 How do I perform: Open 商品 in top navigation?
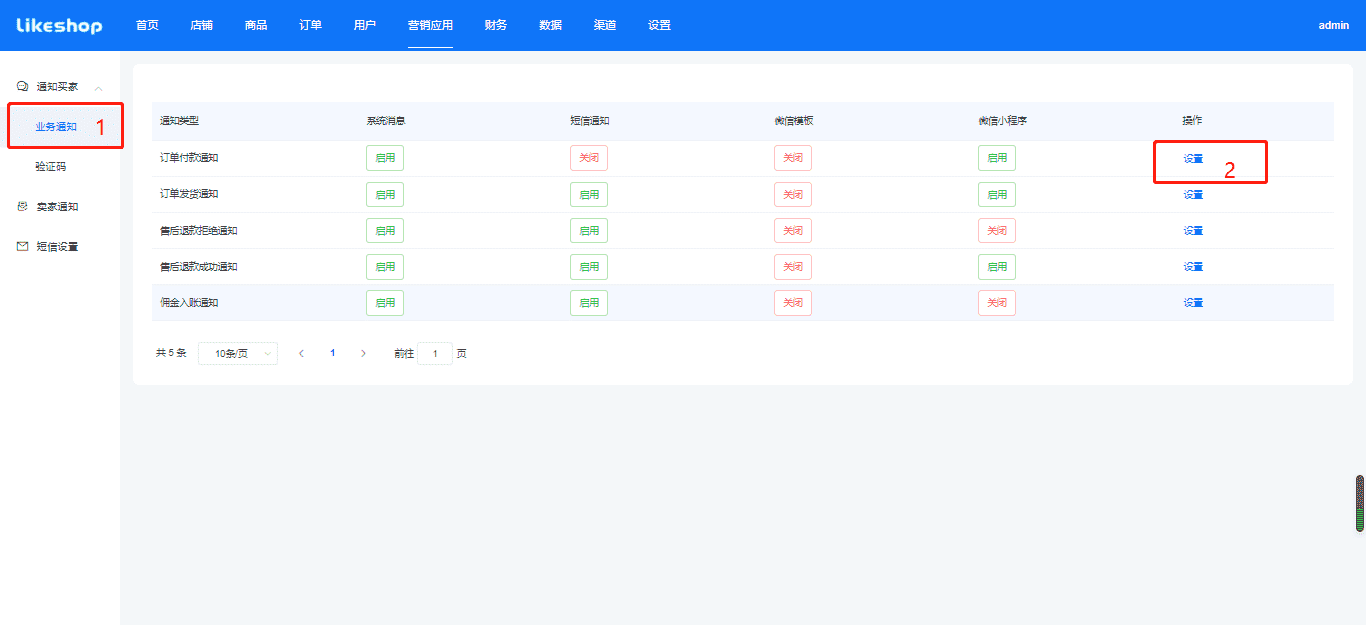tap(256, 25)
